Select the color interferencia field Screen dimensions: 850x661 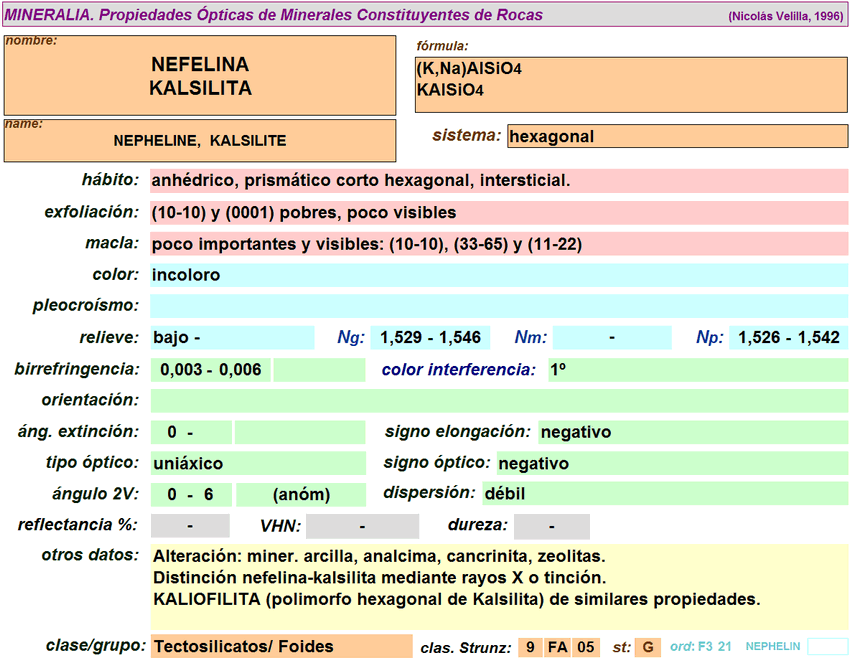(x=697, y=370)
